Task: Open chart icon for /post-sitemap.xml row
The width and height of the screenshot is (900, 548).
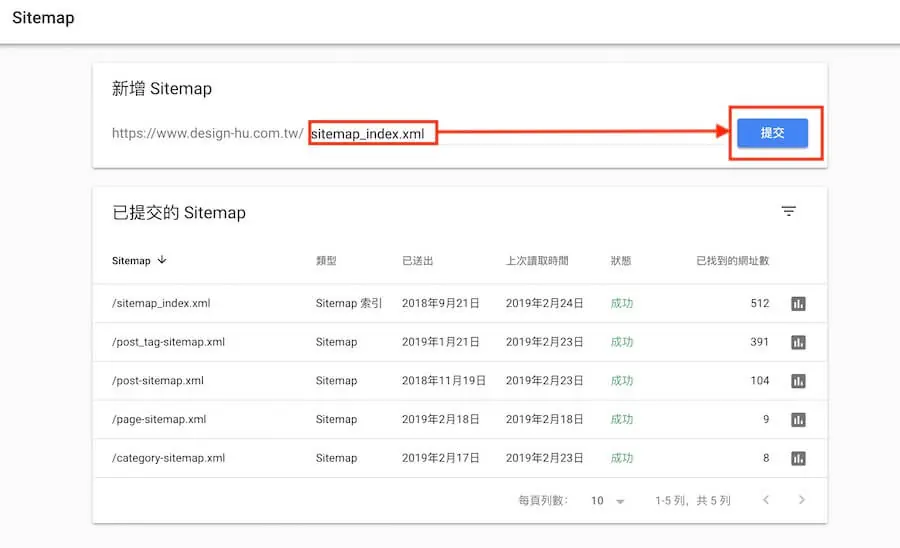Action: (x=798, y=381)
